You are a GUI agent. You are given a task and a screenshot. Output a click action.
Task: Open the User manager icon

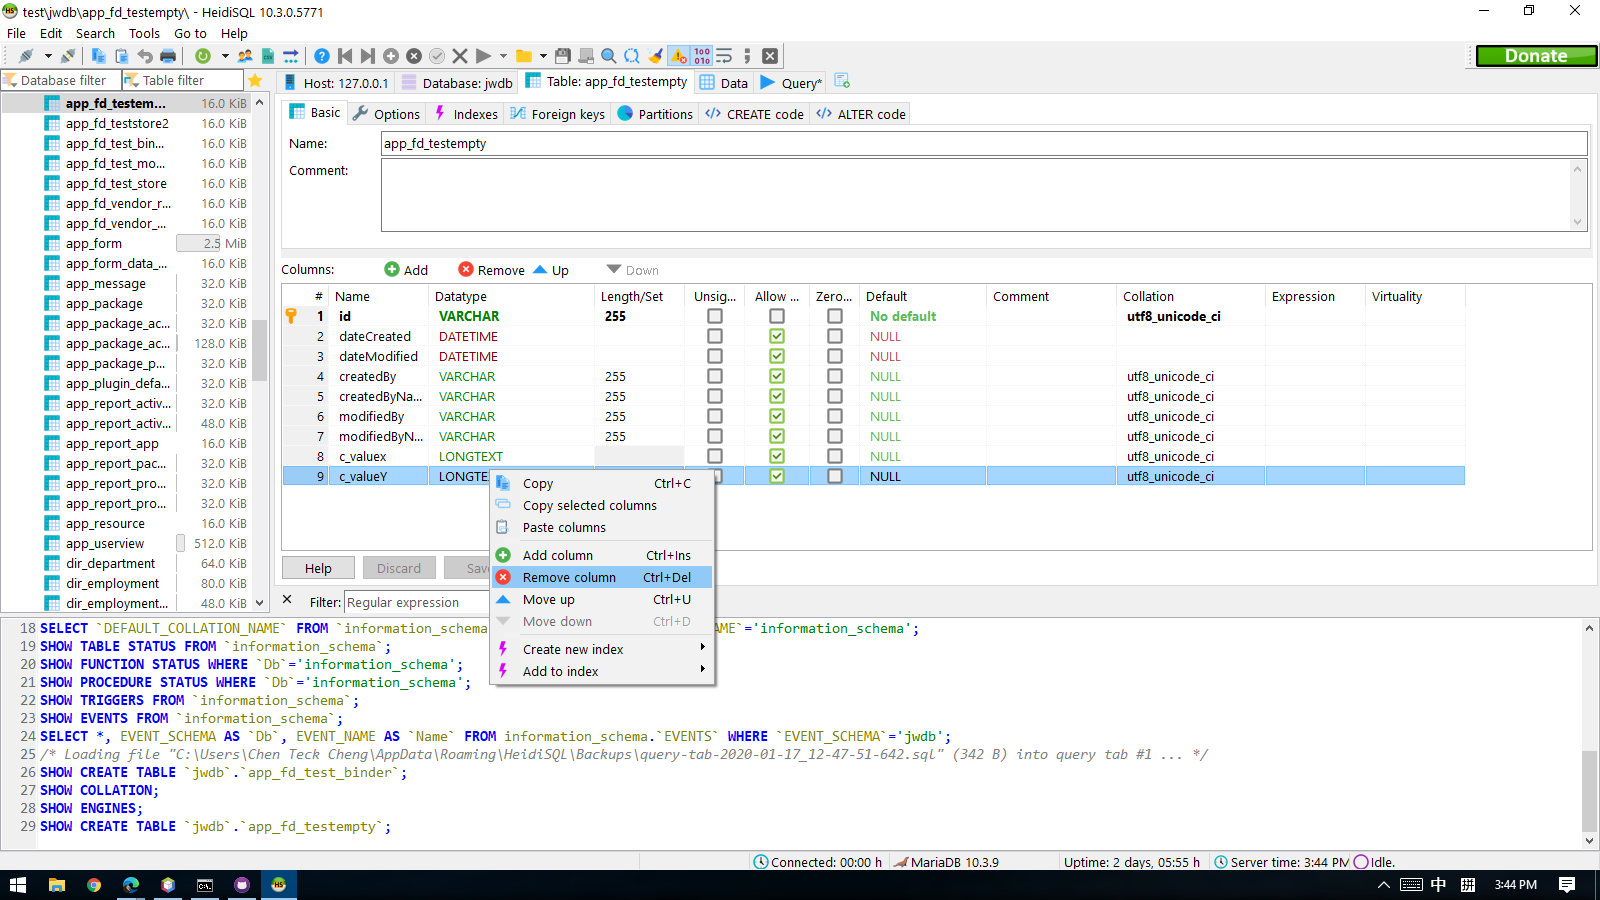pyautogui.click(x=245, y=56)
